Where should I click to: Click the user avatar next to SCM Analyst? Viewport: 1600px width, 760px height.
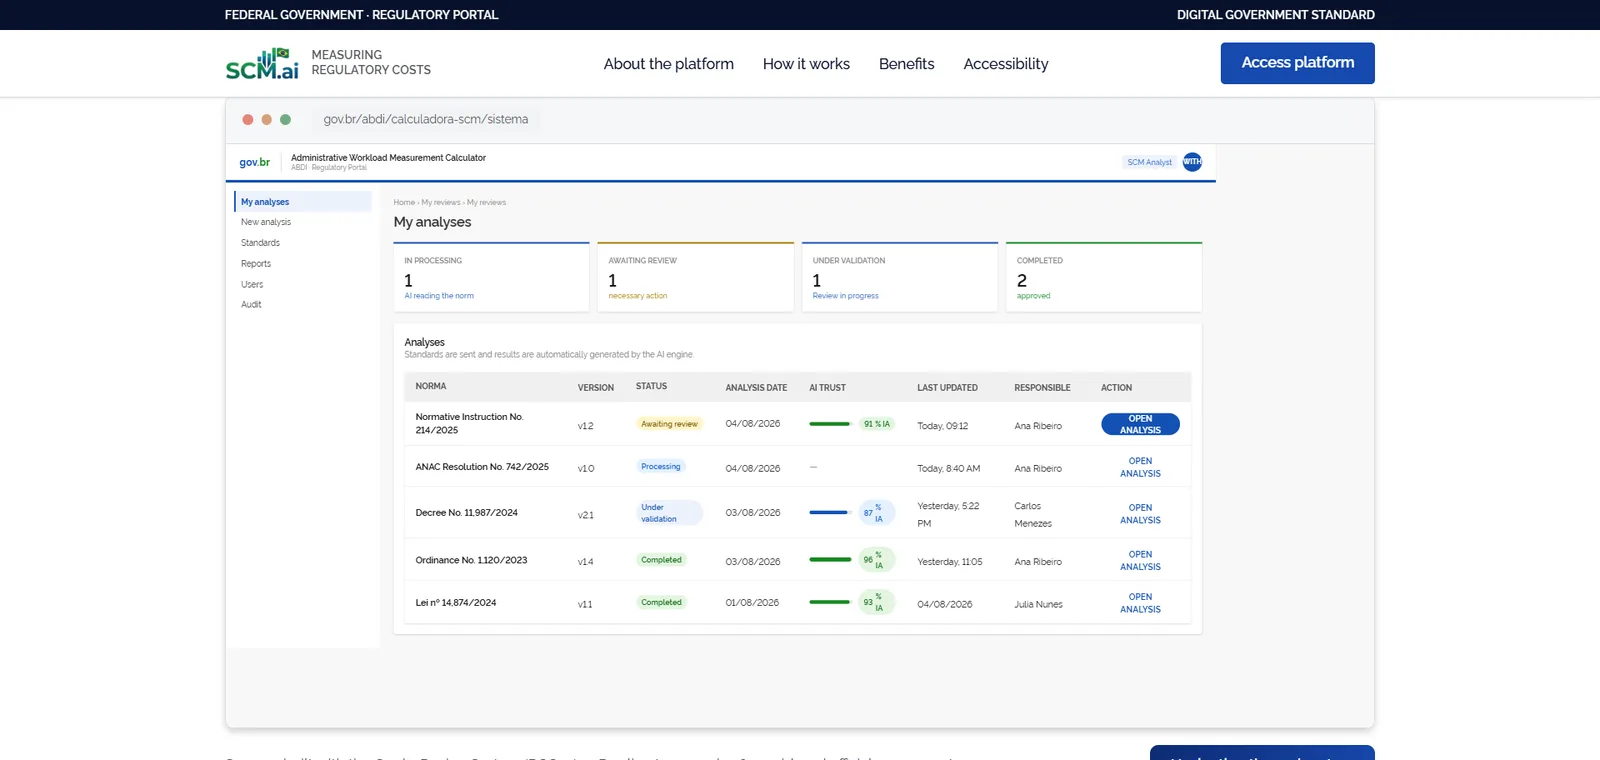(1192, 162)
